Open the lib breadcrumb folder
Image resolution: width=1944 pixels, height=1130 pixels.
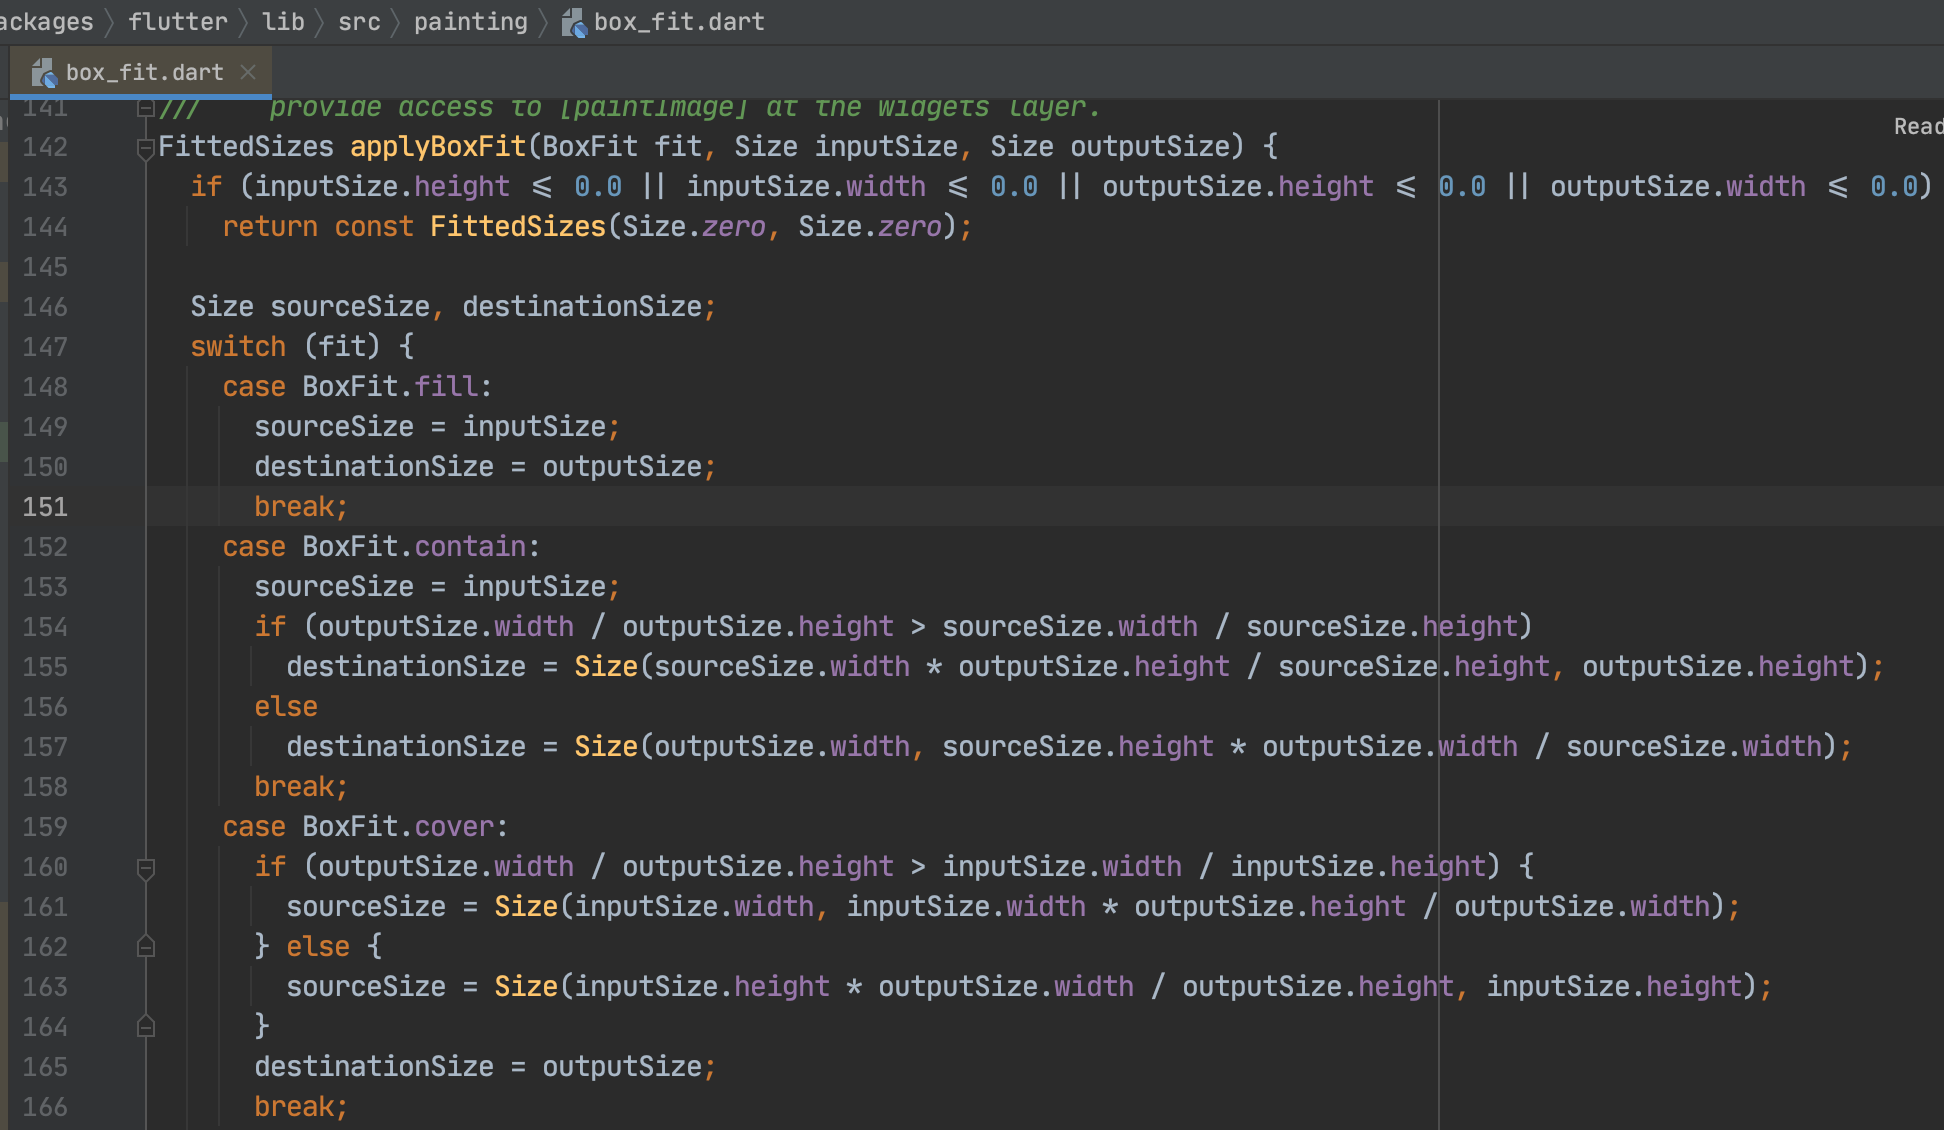point(283,22)
